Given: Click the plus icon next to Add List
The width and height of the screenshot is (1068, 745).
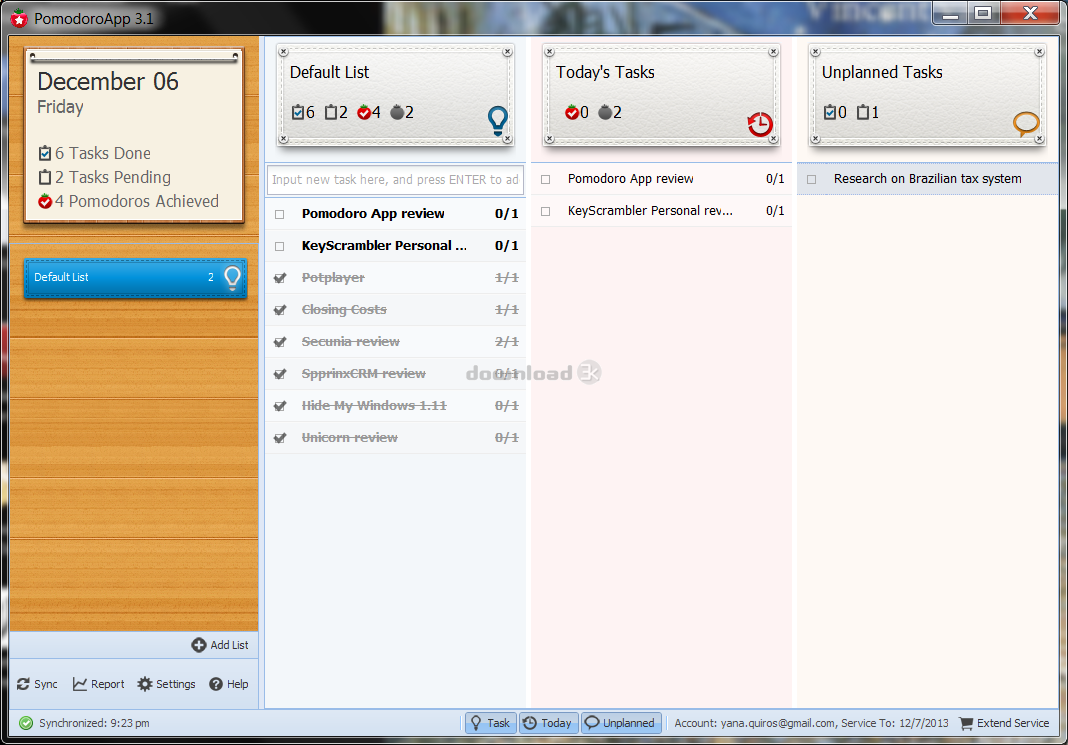Looking at the screenshot, I should point(199,645).
